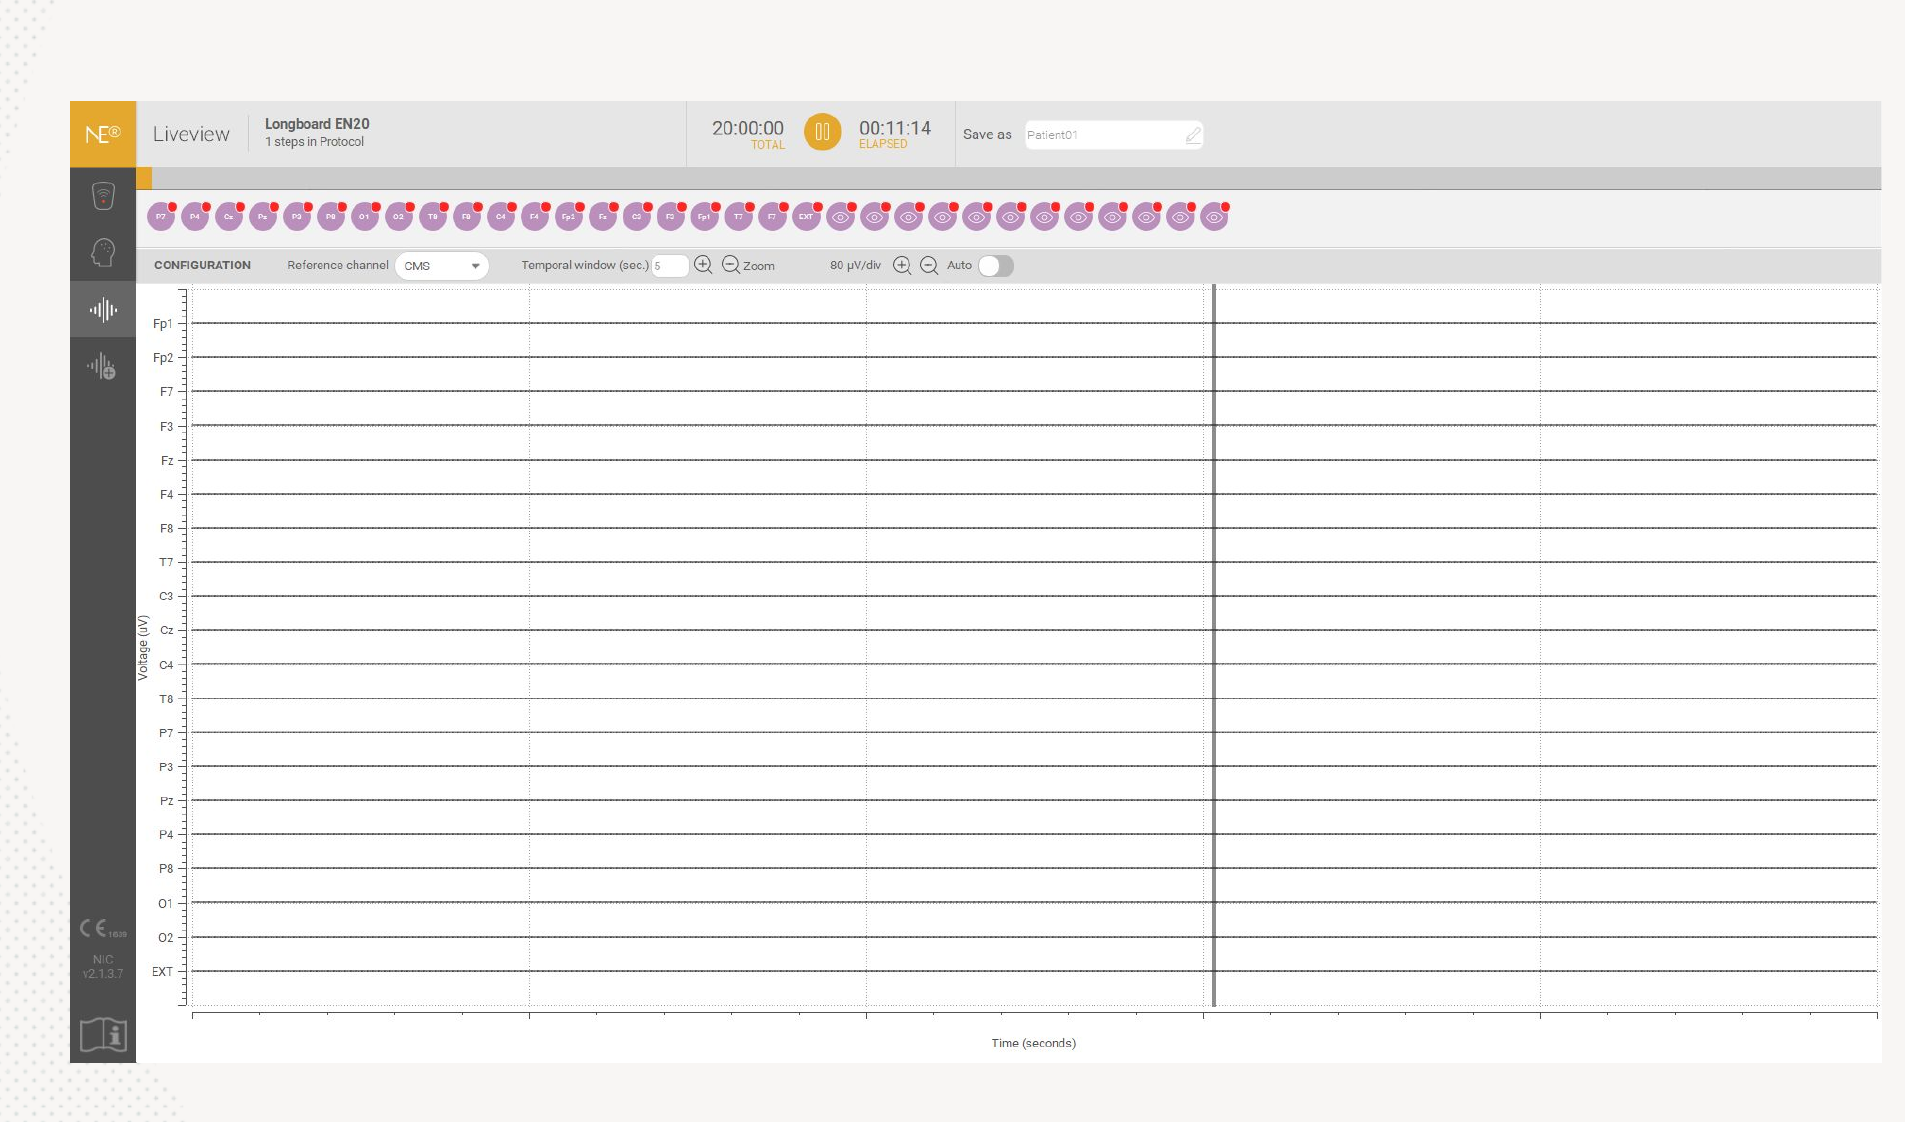Click the EXT electrode circle in the top row
This screenshot has width=1905, height=1122.
807,217
